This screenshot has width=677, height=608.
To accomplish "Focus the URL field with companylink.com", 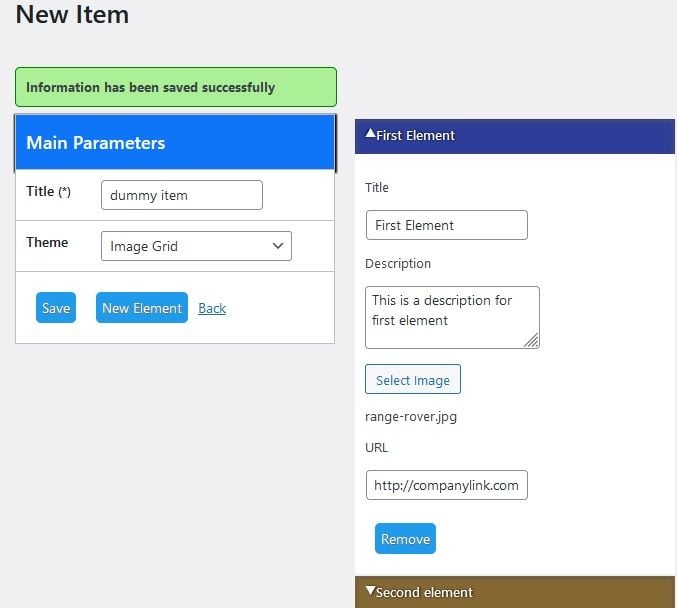I will [x=446, y=485].
